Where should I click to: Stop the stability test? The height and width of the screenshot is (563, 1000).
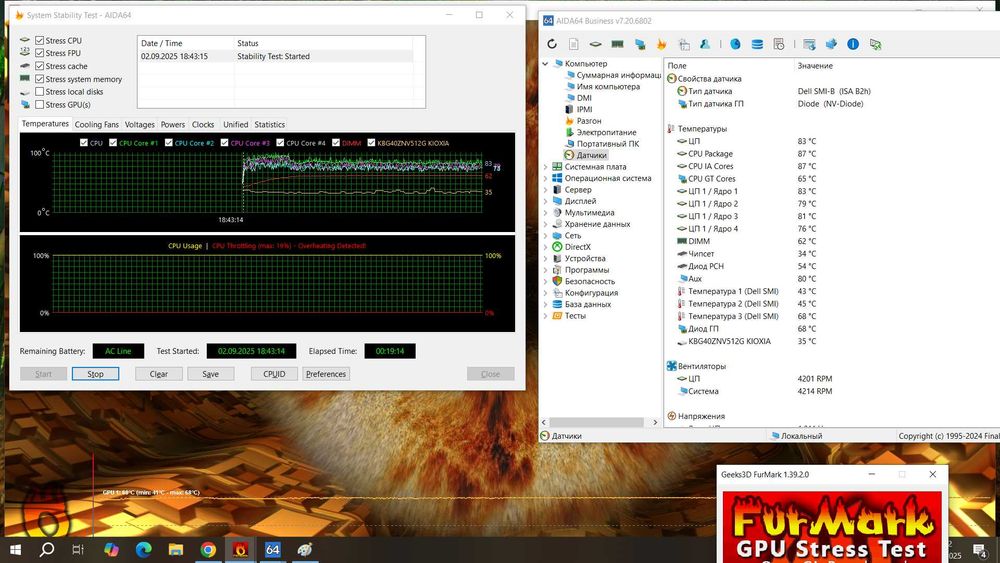tap(95, 374)
